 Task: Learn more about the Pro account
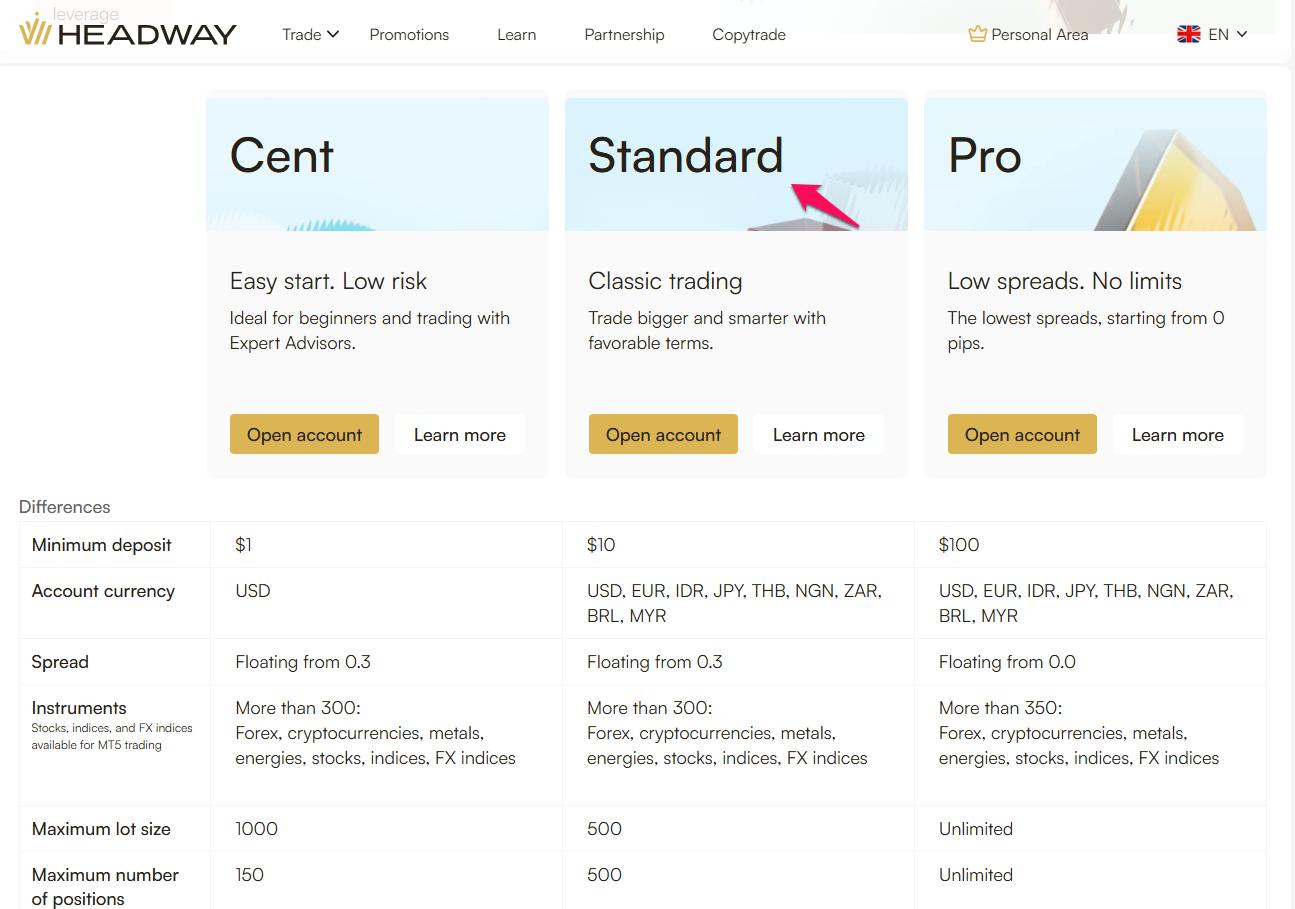coord(1178,434)
